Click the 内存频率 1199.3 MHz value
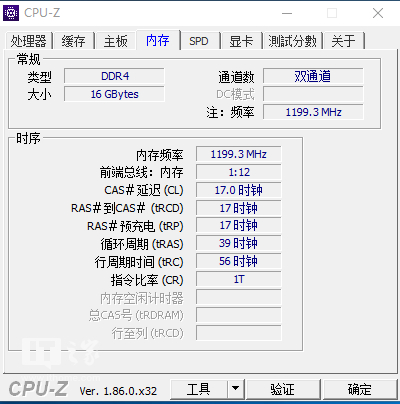400x404 pixels. pyautogui.click(x=239, y=154)
